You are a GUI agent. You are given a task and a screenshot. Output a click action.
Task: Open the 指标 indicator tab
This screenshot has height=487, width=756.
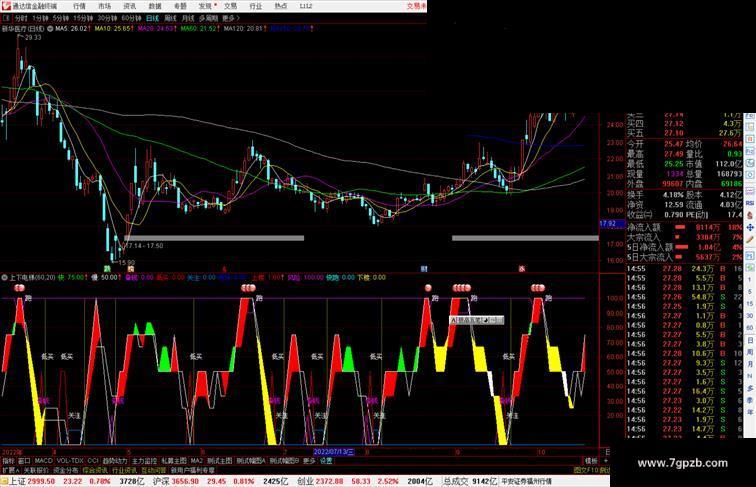pos(8,461)
